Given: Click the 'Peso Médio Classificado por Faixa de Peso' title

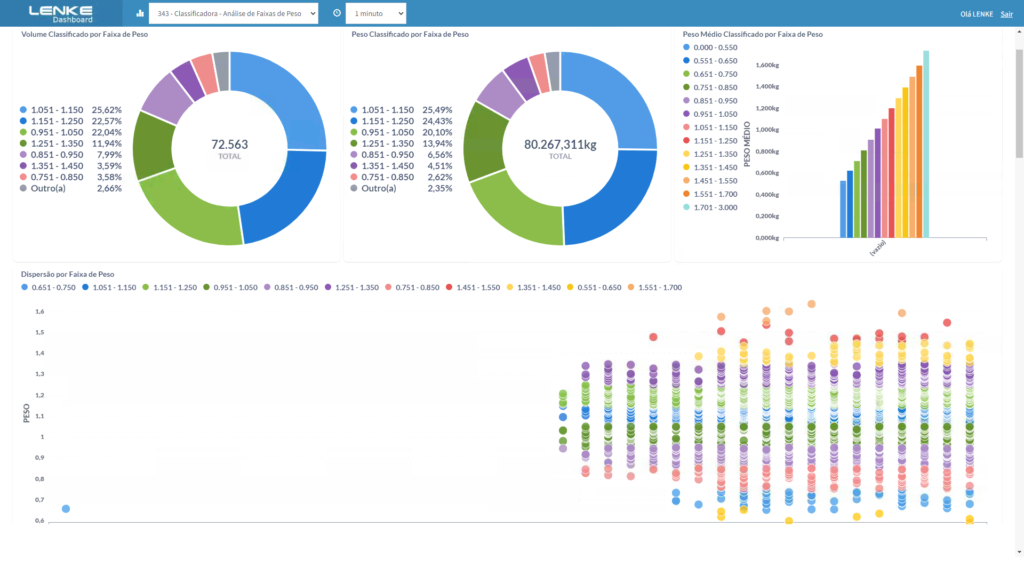Looking at the screenshot, I should coord(752,34).
